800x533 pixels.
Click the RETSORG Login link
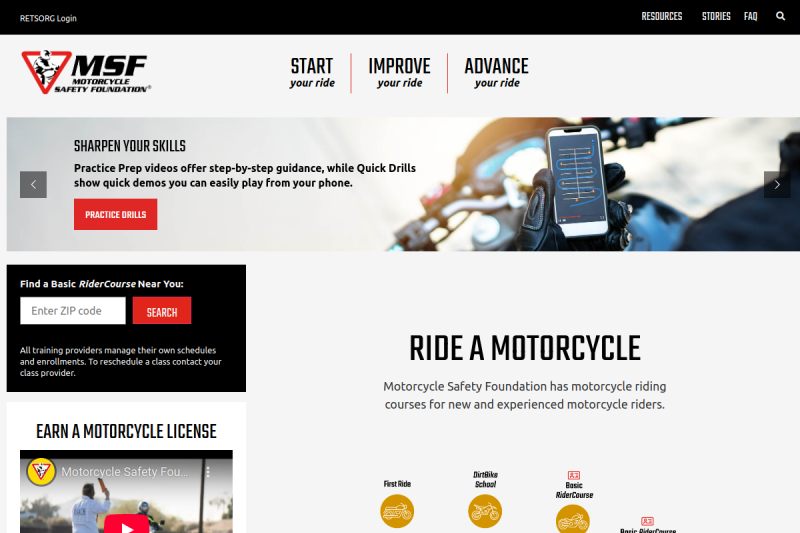pos(48,18)
